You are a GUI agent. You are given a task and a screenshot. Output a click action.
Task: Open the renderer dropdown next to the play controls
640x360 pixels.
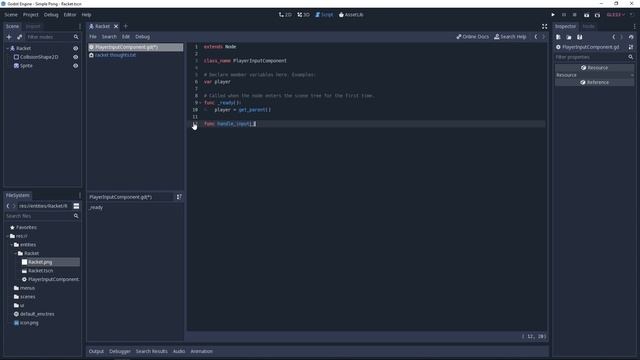pyautogui.click(x=616, y=15)
